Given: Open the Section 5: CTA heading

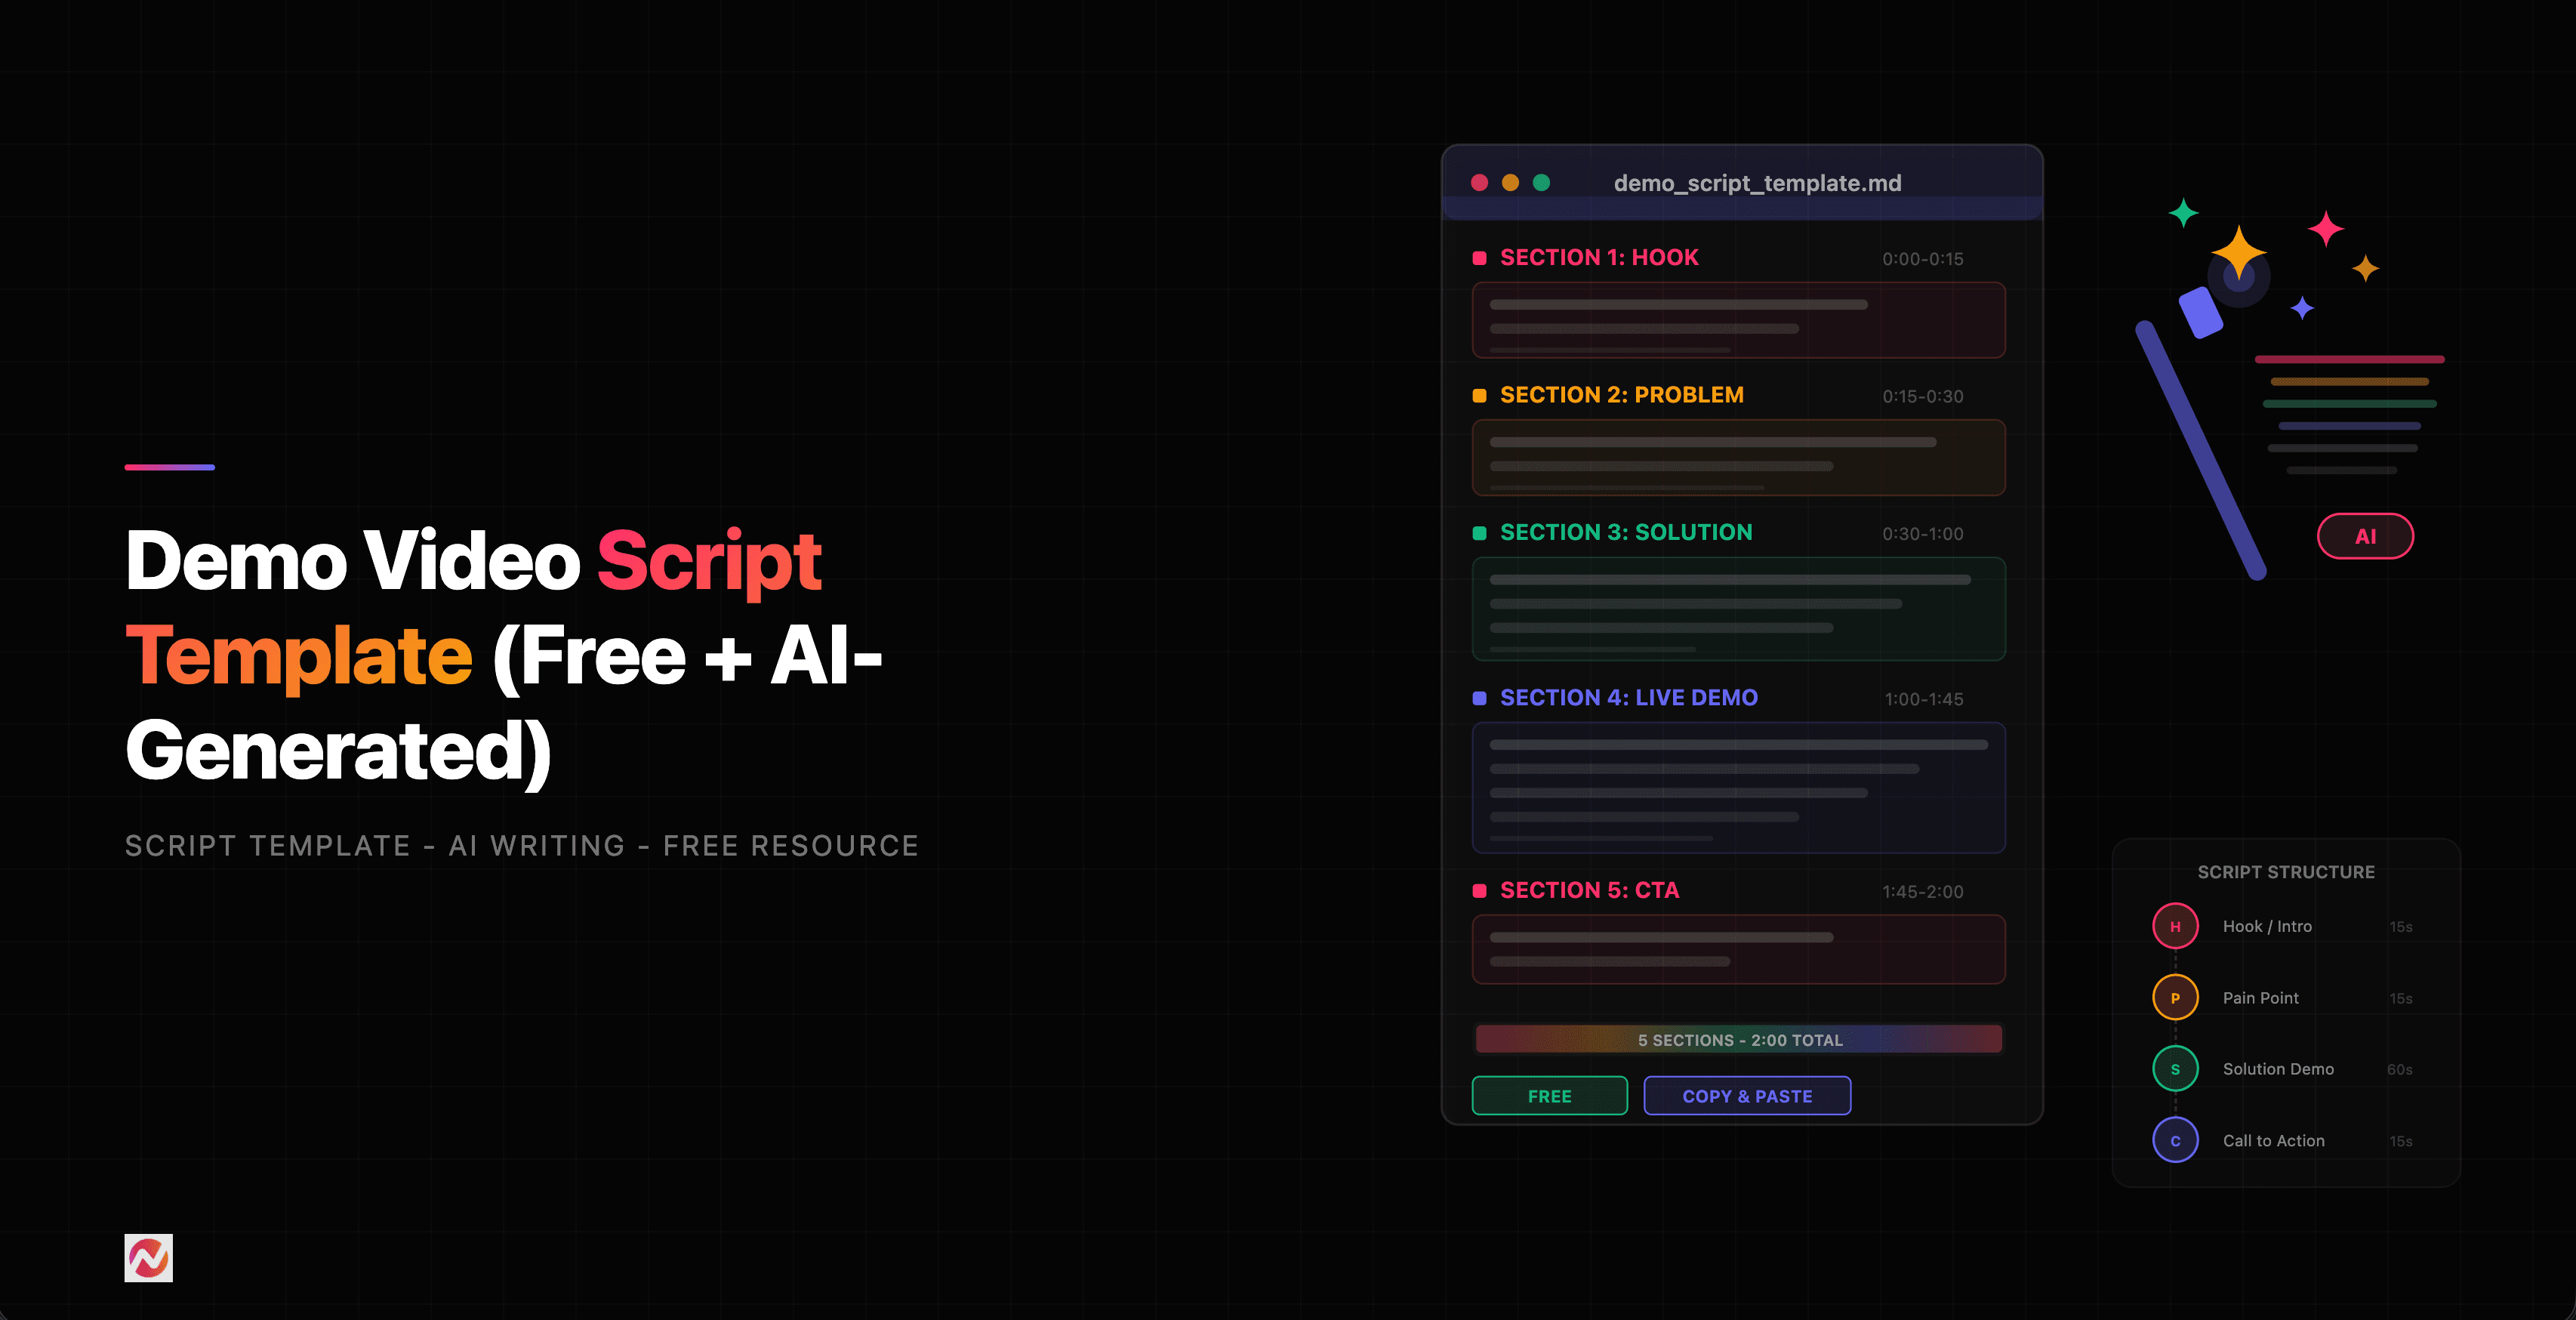Looking at the screenshot, I should 1588,890.
